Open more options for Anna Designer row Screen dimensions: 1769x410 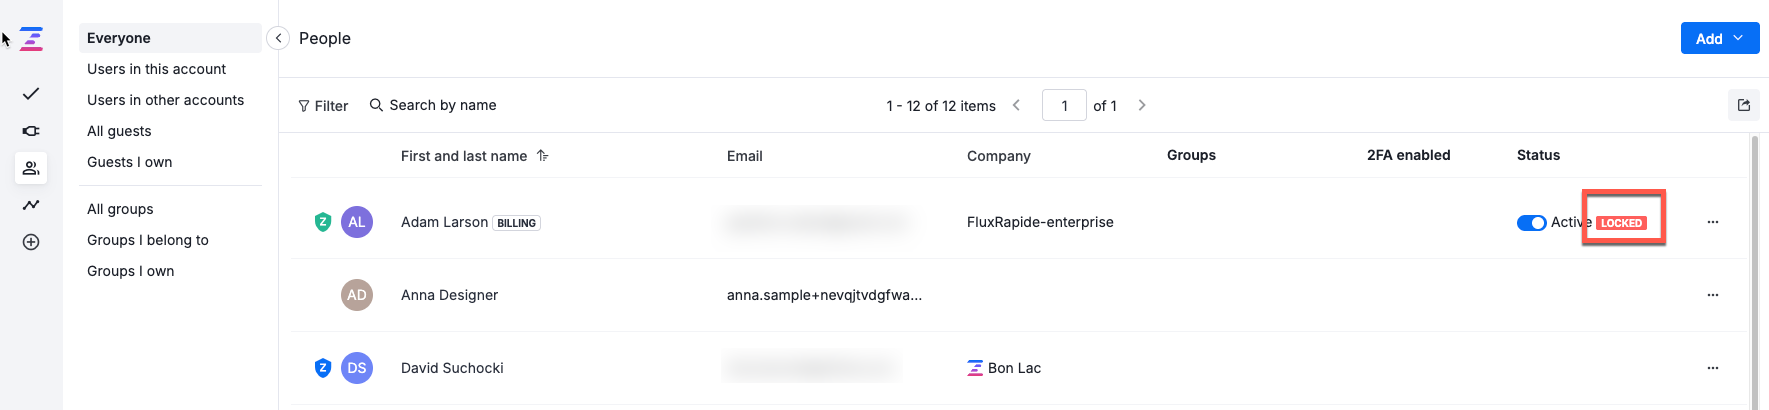pyautogui.click(x=1712, y=295)
